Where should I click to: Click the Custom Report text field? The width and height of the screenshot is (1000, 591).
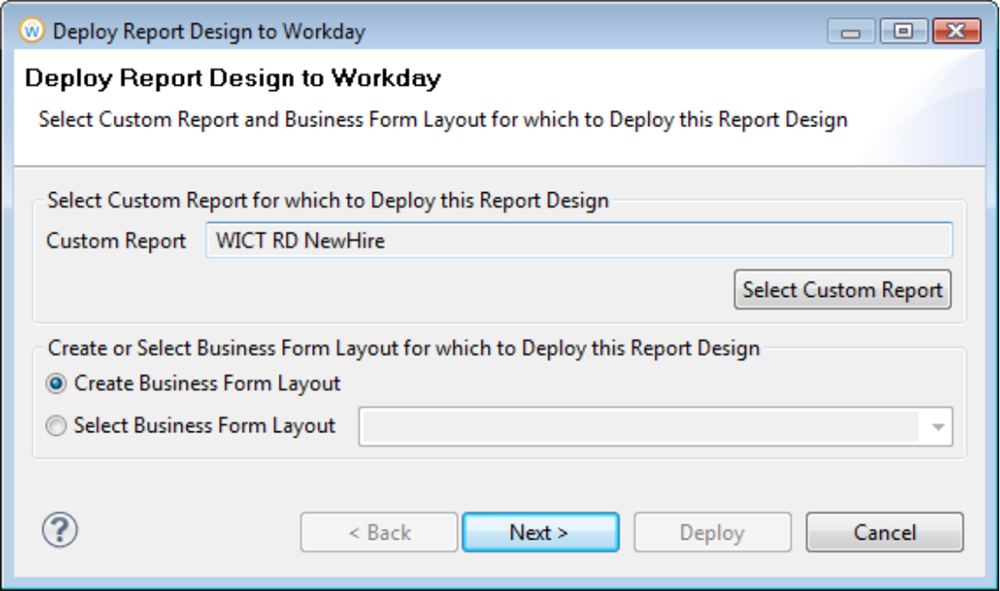(579, 240)
